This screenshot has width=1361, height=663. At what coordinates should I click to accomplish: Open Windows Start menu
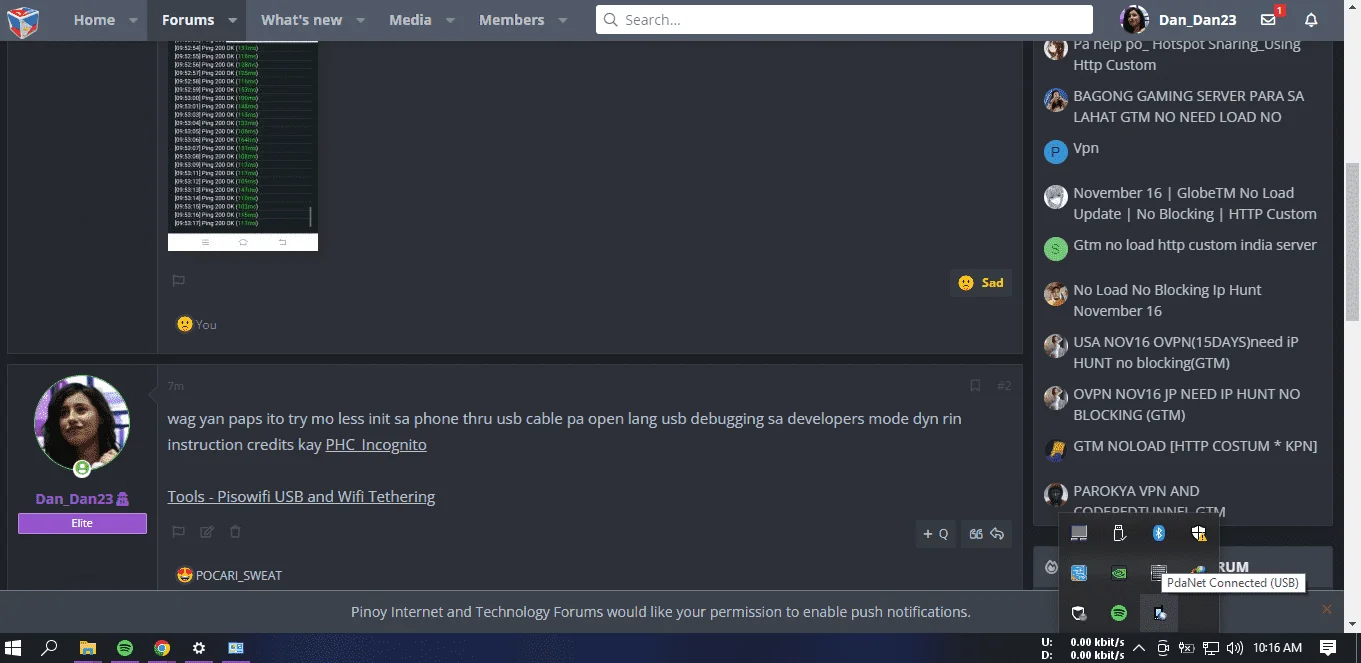coord(14,648)
